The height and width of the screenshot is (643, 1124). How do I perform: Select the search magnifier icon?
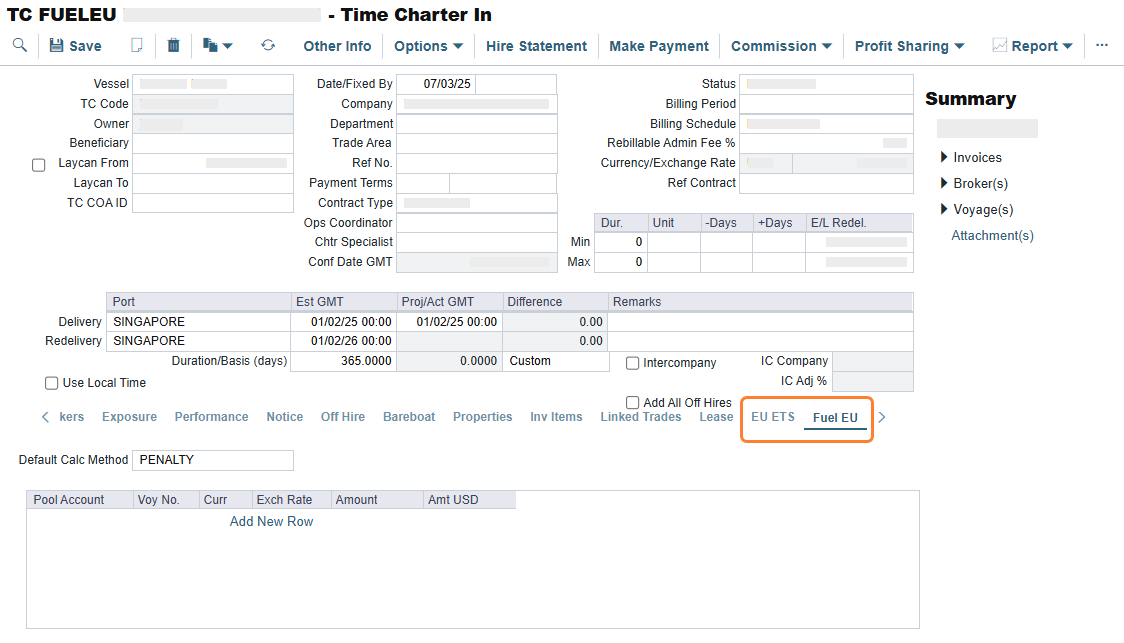point(20,46)
